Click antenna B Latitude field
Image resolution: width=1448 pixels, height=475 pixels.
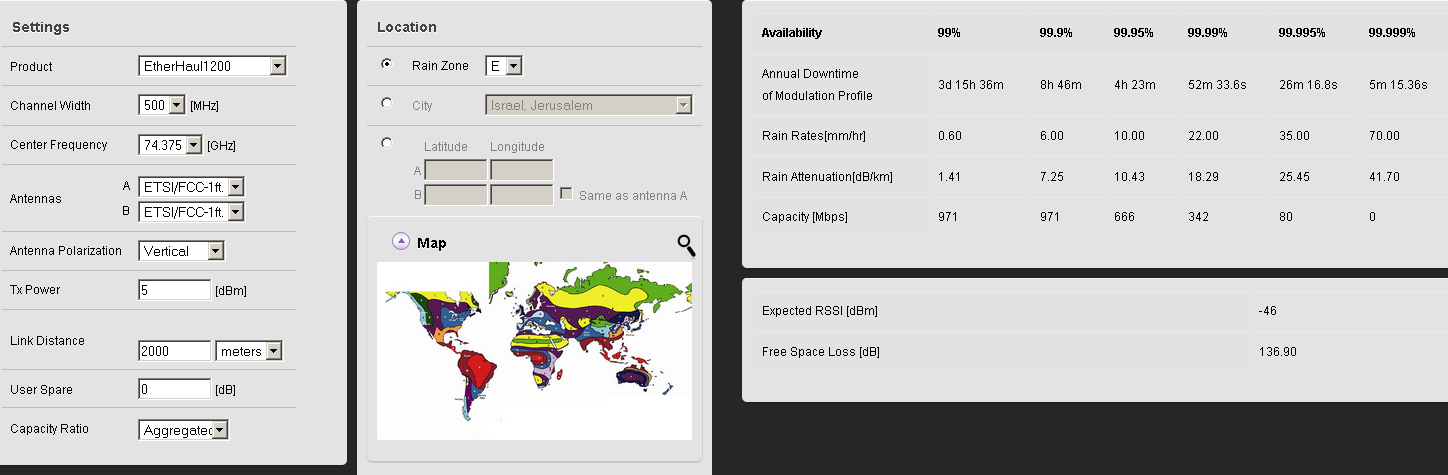[456, 194]
